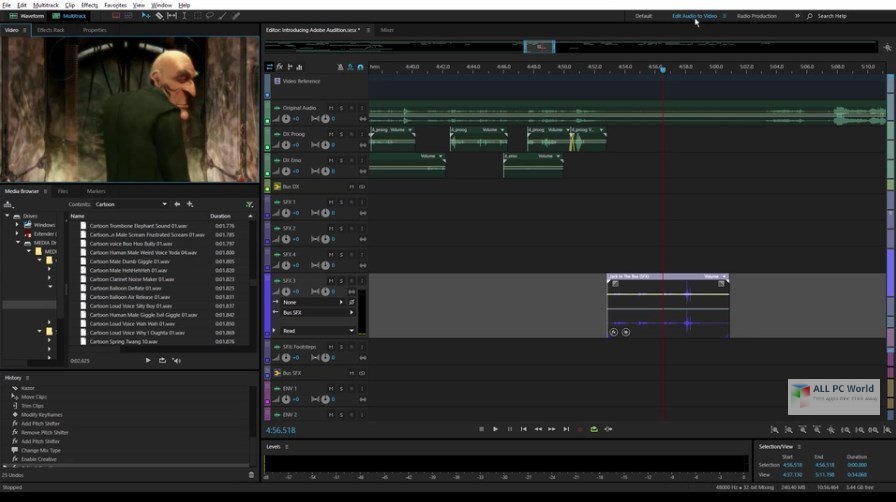Switch to Waveform view
This screenshot has height=502, width=896.
[x=27, y=16]
